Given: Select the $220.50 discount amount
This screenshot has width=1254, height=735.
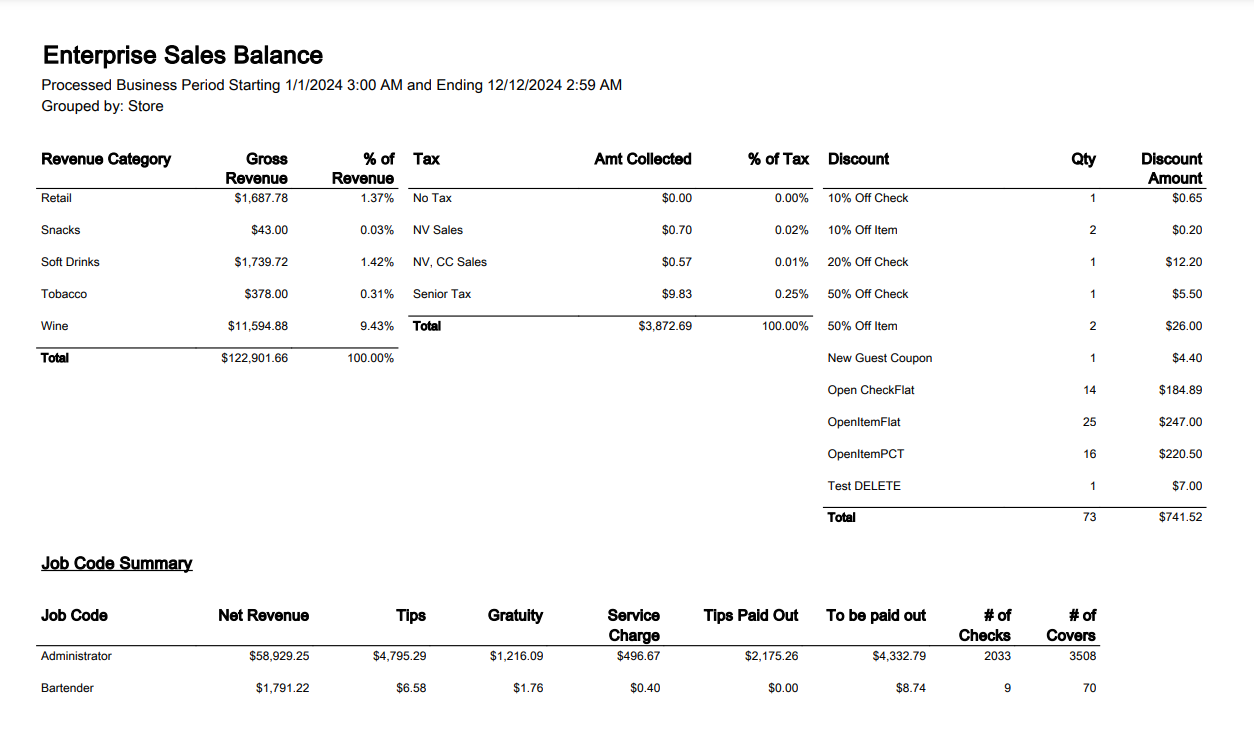Looking at the screenshot, I should pyautogui.click(x=1181, y=454).
